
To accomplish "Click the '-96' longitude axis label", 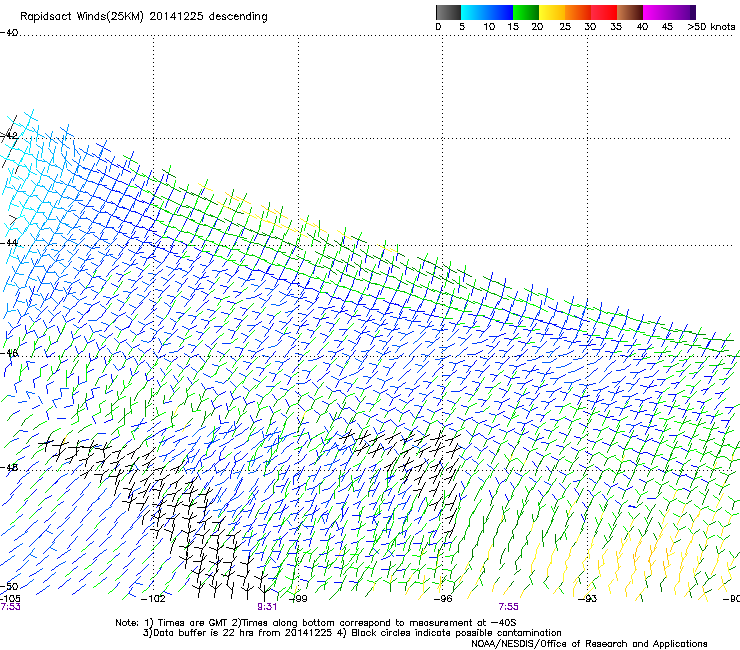I will 443,599.
